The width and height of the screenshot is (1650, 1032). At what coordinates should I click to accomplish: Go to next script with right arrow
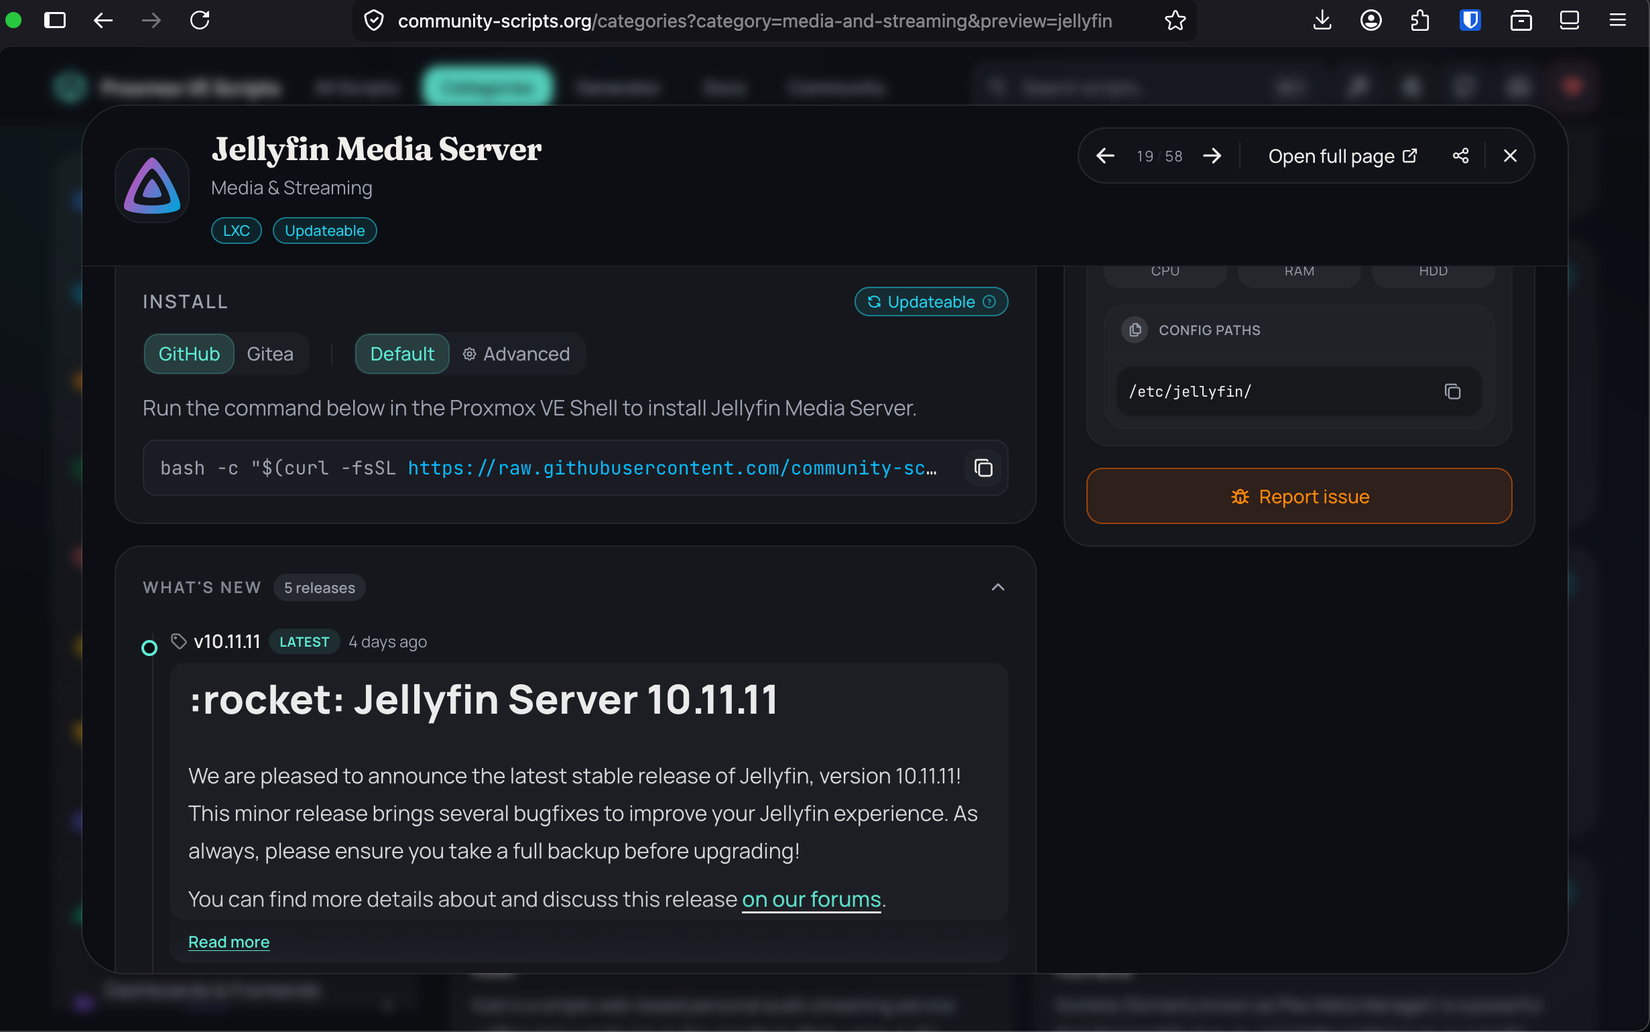1212,156
